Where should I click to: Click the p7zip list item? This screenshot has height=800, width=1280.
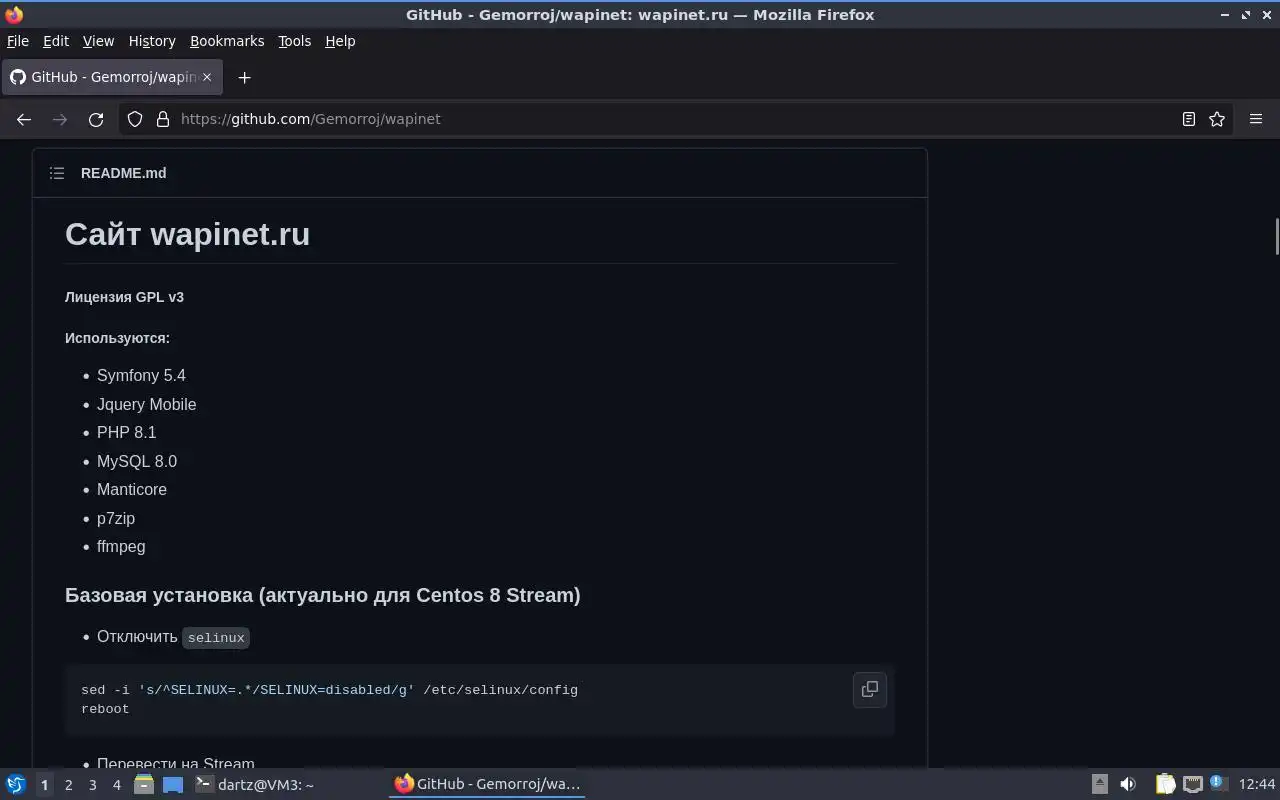click(116, 518)
